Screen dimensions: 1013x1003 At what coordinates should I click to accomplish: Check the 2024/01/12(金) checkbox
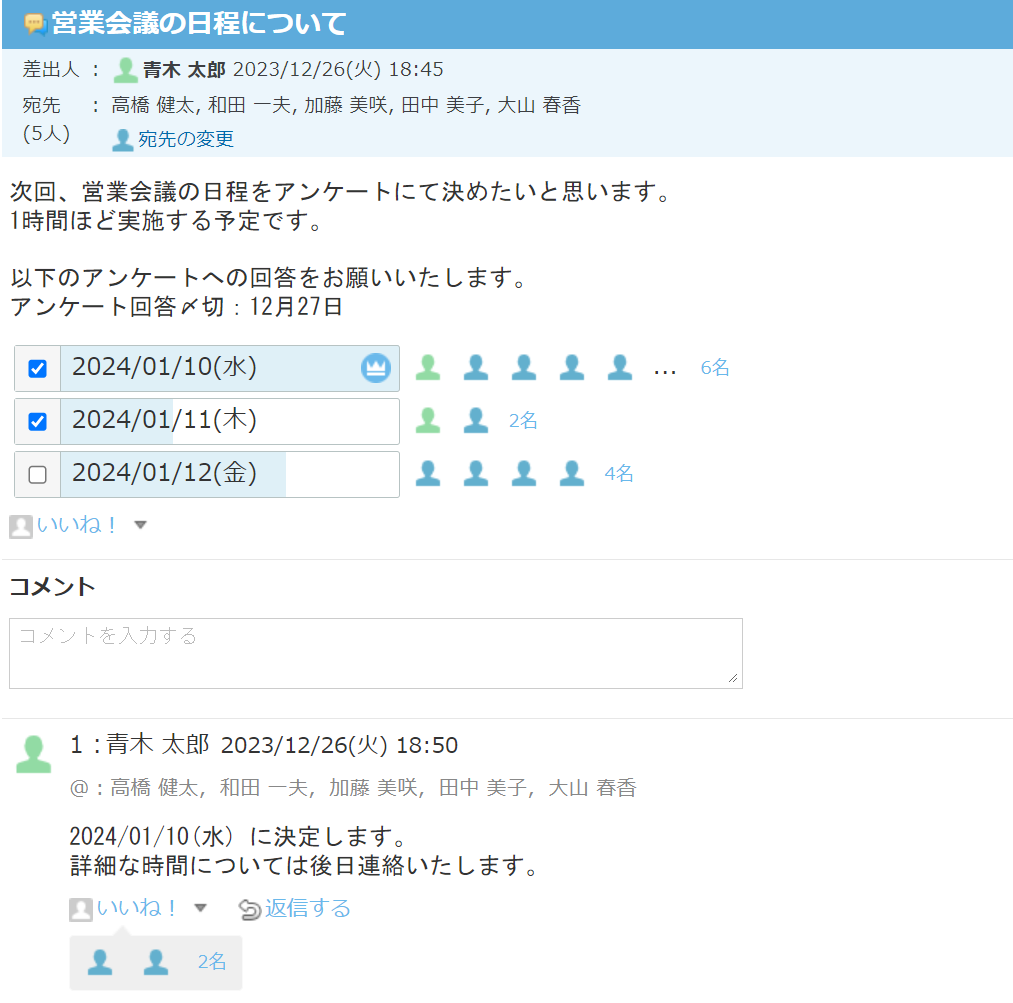tap(37, 475)
